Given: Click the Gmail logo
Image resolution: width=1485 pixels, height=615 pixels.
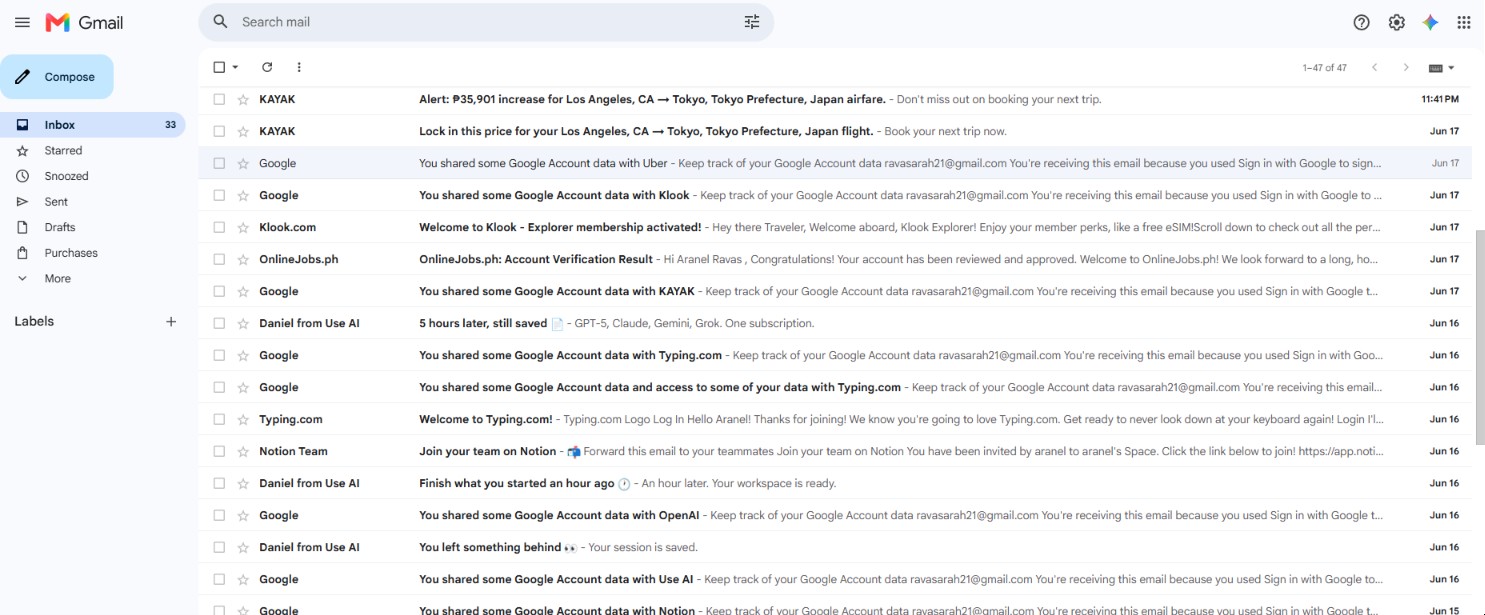Looking at the screenshot, I should click(x=85, y=22).
